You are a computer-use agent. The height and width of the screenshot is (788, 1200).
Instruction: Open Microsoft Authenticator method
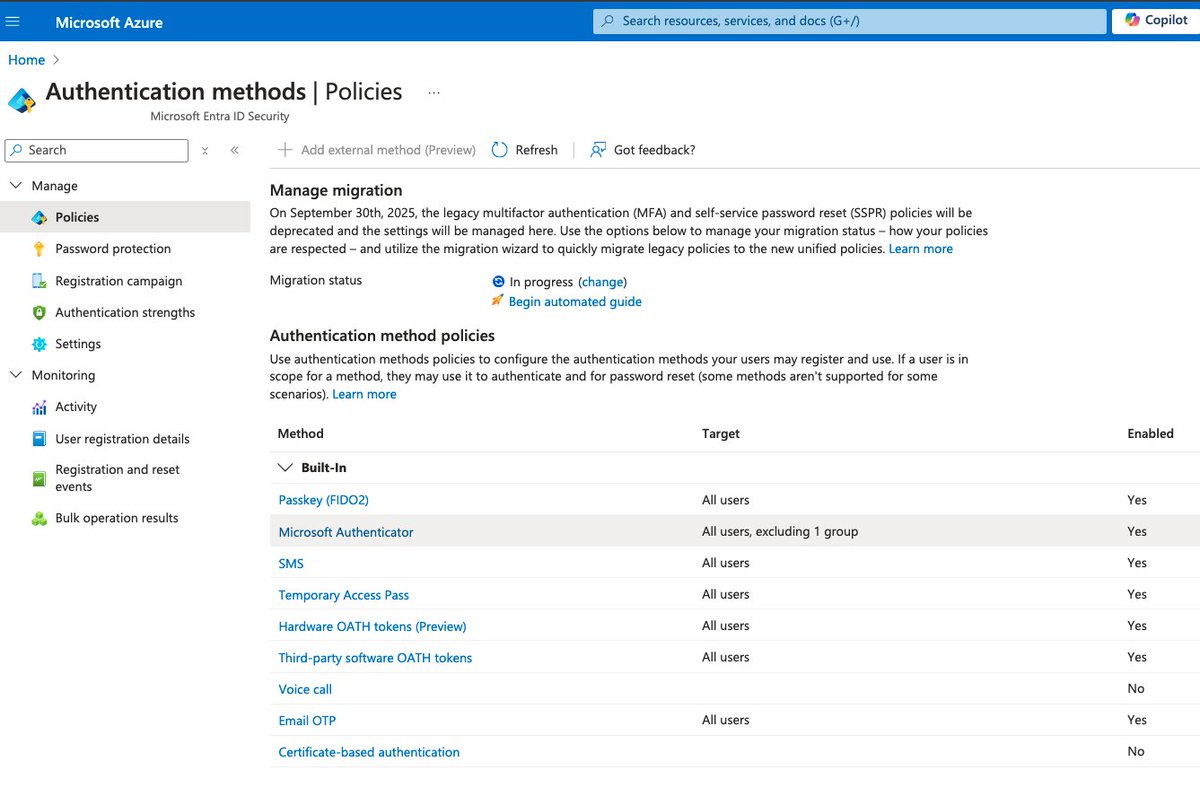(x=346, y=532)
